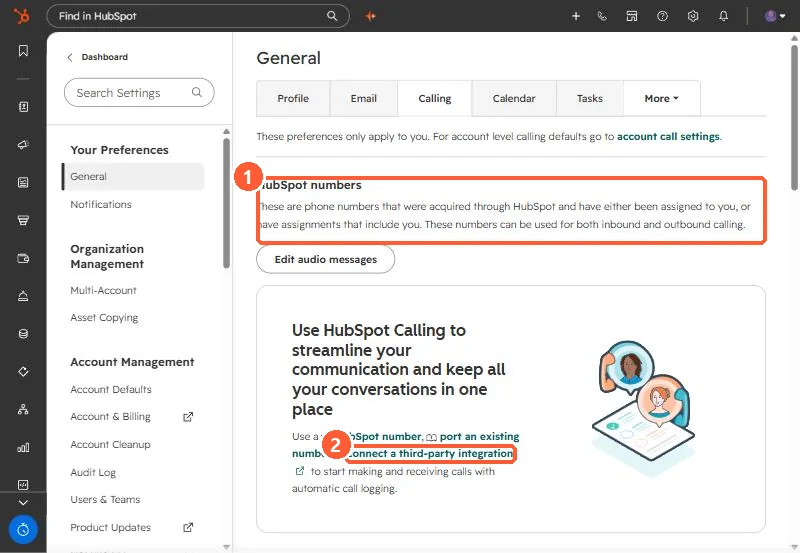Open the developer code icon in left rail
The height and width of the screenshot is (553, 800).
point(23,484)
